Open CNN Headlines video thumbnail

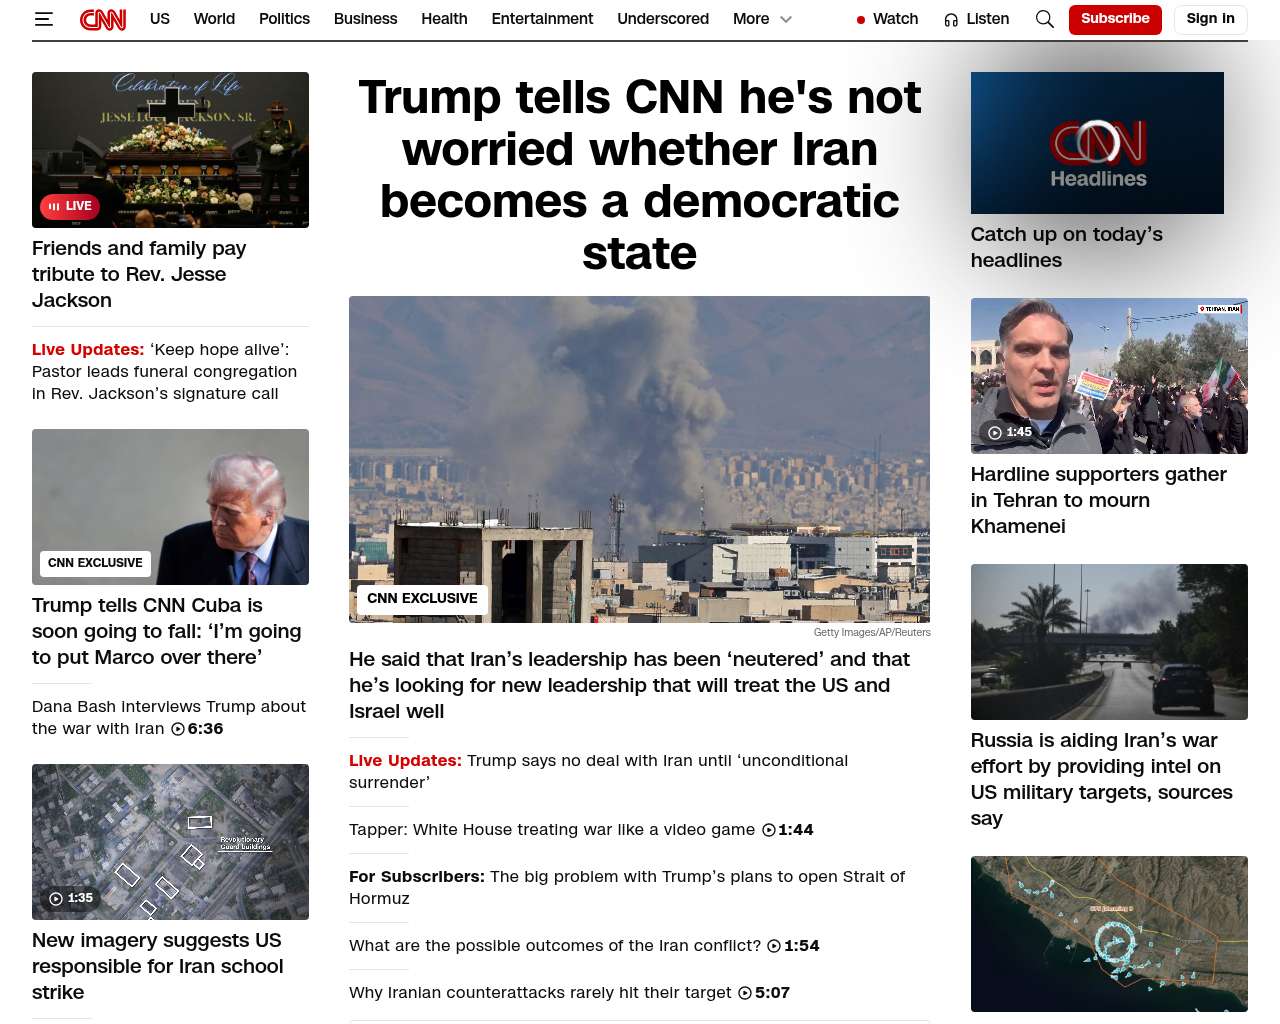pyautogui.click(x=1097, y=143)
